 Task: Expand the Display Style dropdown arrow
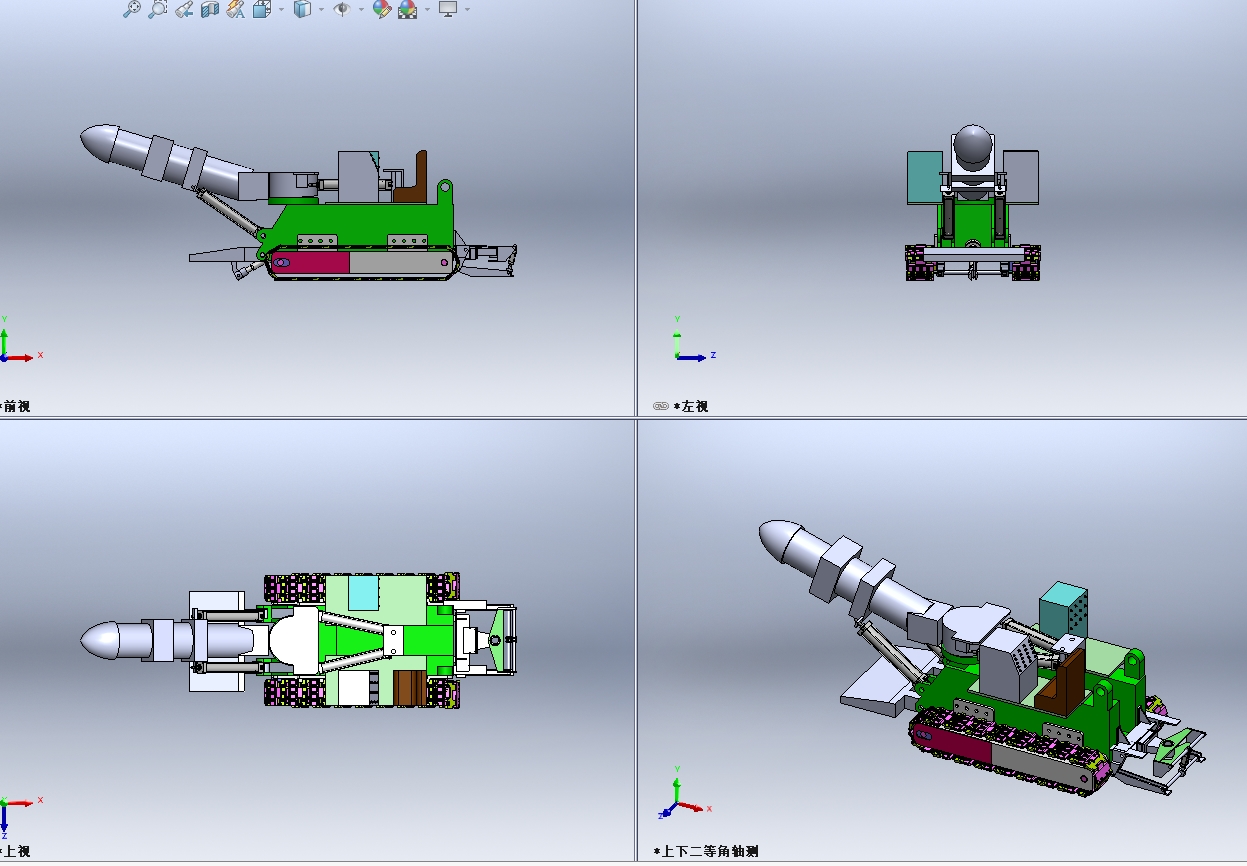321,10
